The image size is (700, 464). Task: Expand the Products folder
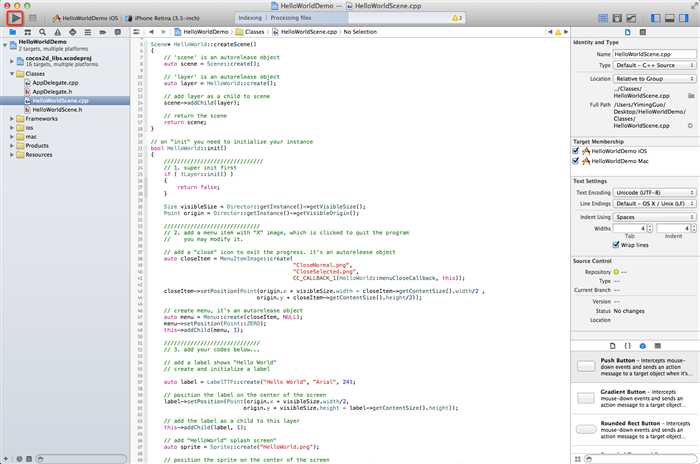(x=12, y=146)
